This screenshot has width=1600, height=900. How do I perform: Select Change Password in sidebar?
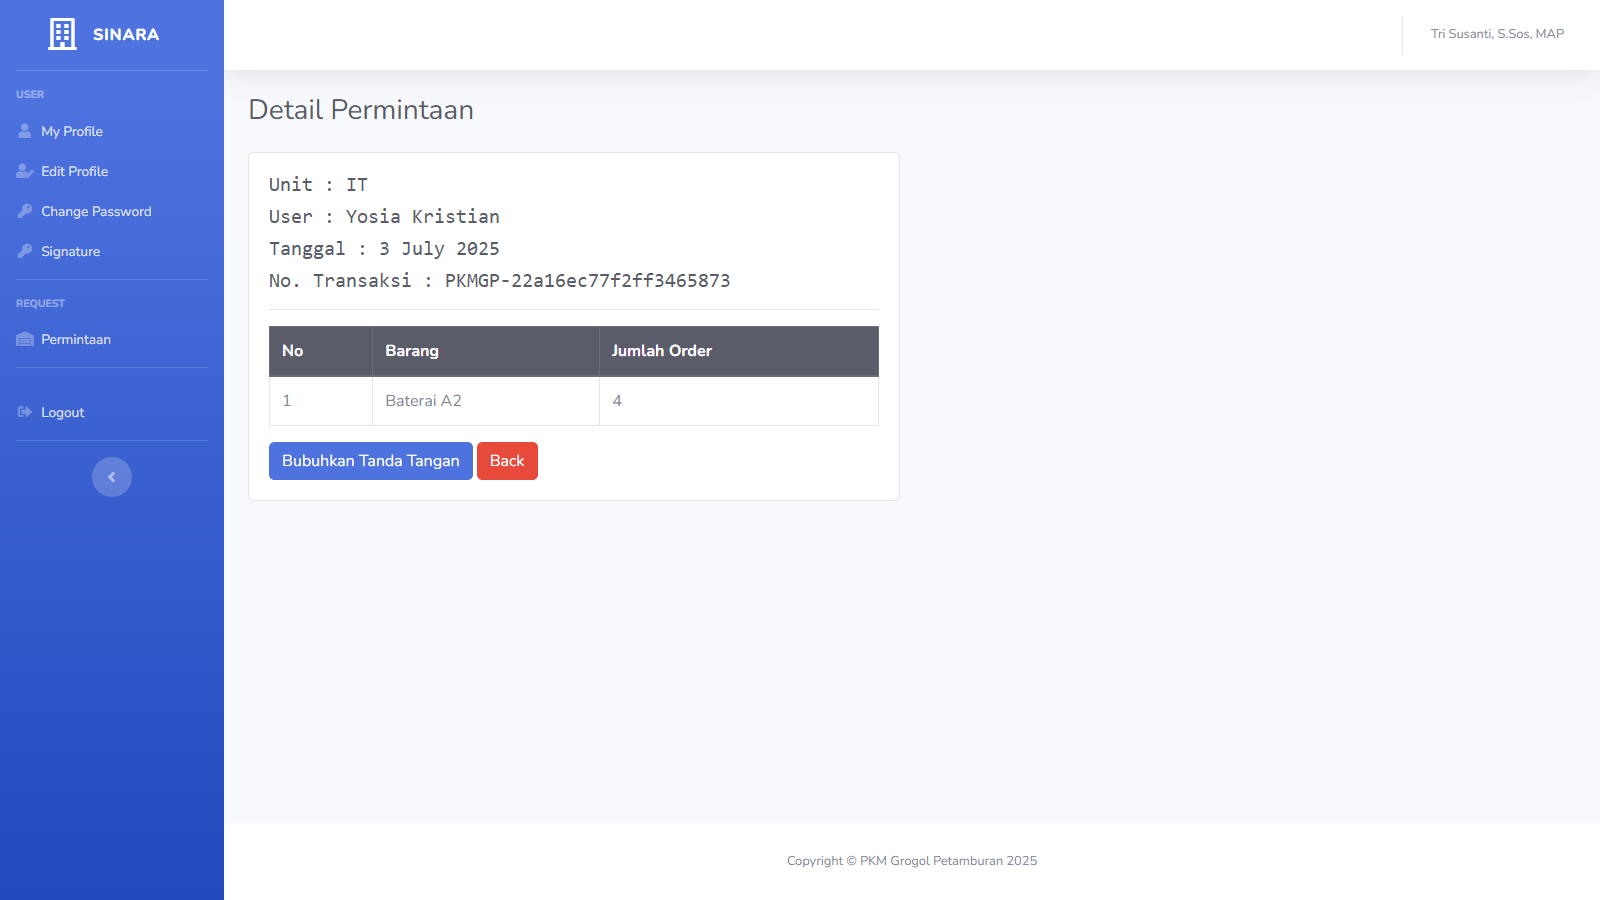(96, 211)
